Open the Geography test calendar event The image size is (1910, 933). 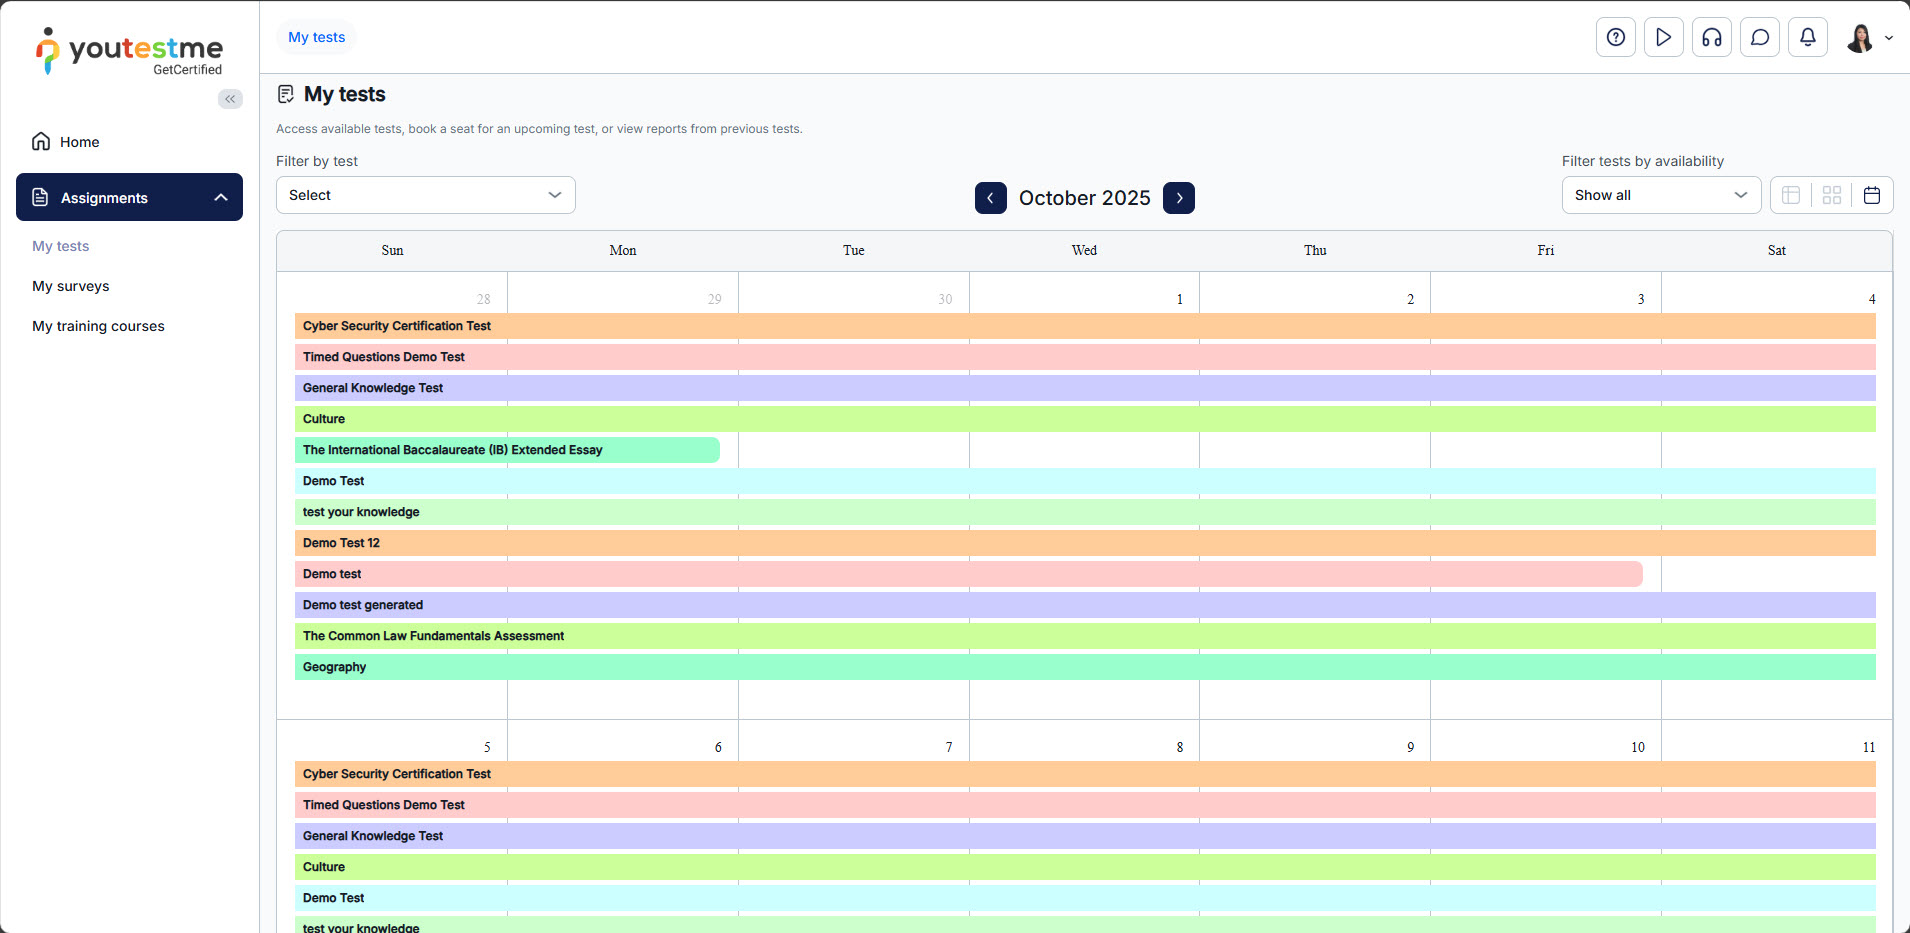pyautogui.click(x=335, y=667)
